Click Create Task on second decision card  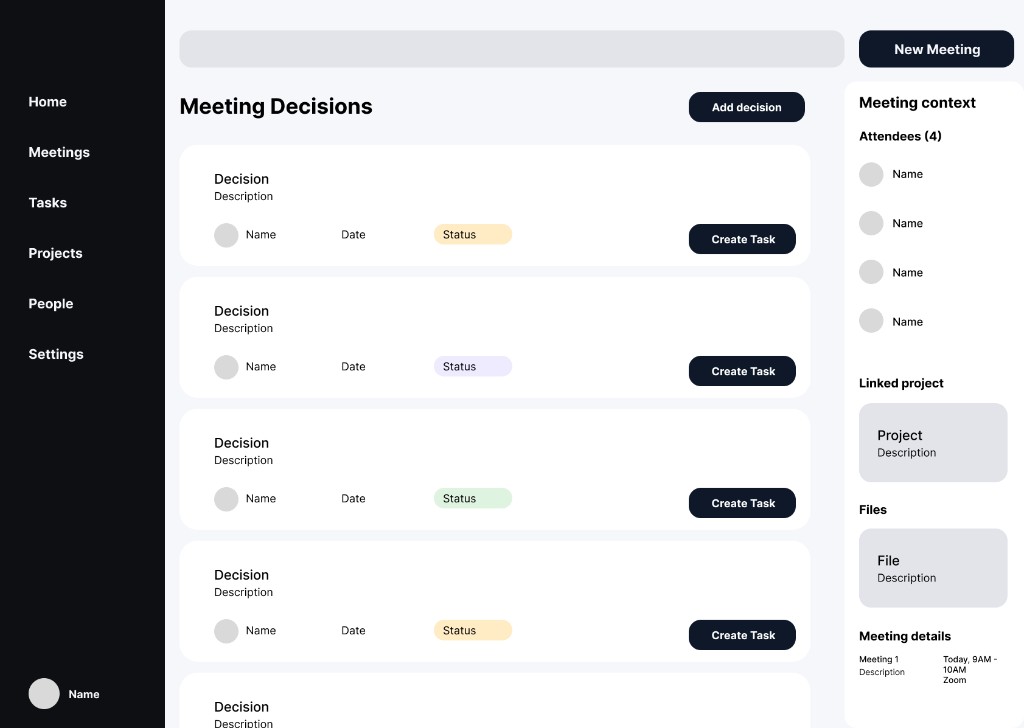click(742, 371)
